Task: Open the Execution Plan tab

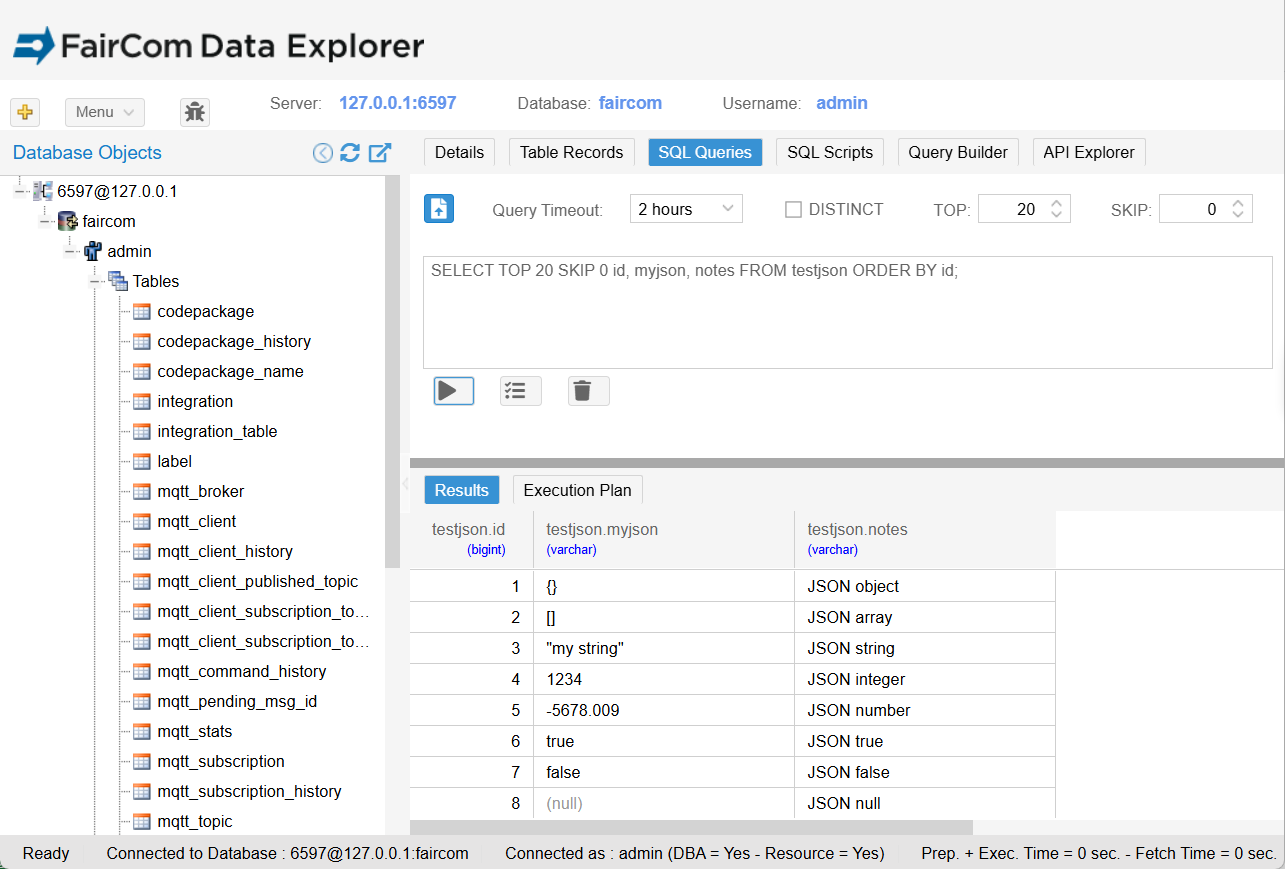Action: point(577,490)
